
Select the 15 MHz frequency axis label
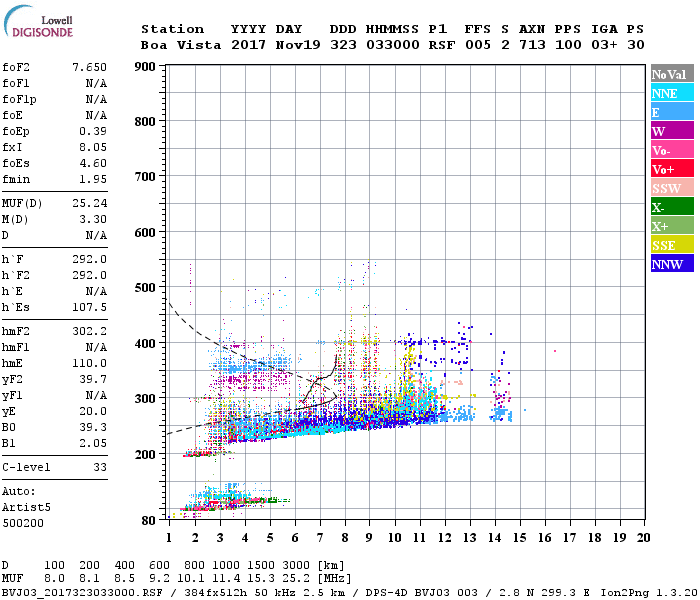(x=519, y=538)
